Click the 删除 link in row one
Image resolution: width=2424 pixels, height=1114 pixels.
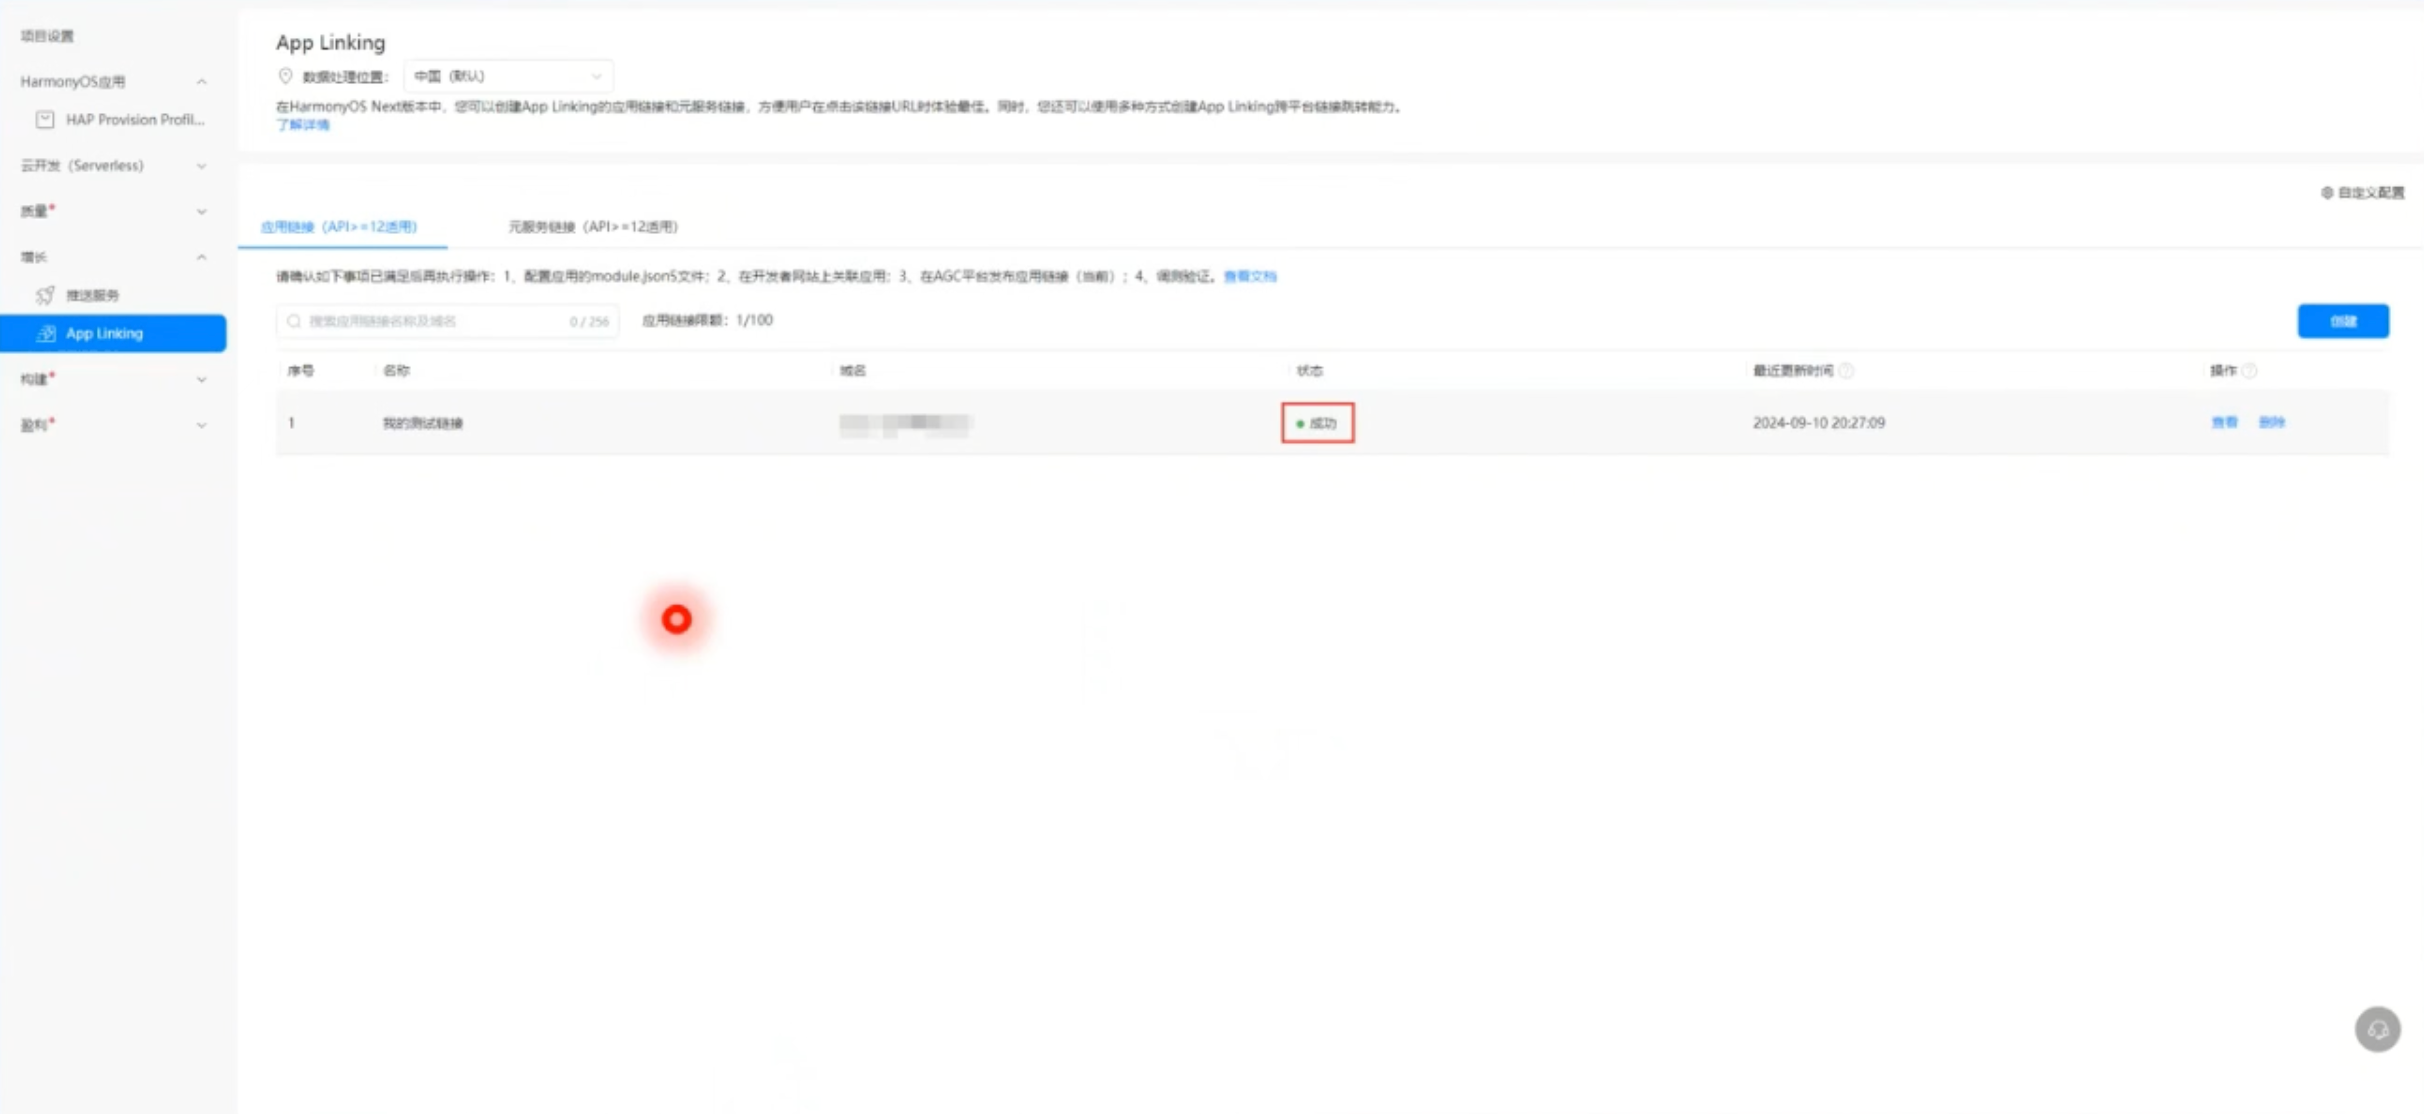[x=2271, y=423]
